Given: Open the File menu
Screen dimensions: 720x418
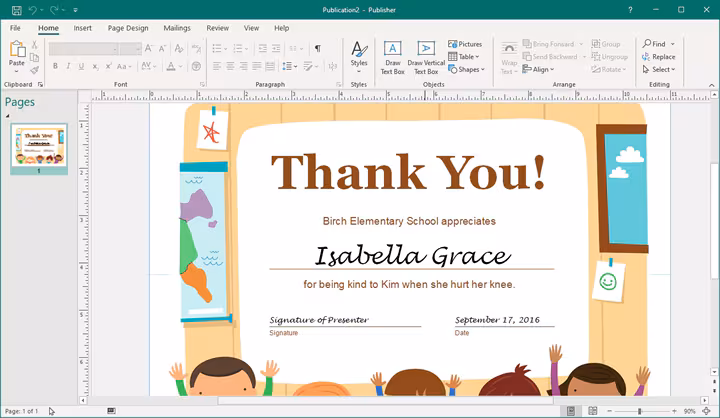Looking at the screenshot, I should (15, 28).
